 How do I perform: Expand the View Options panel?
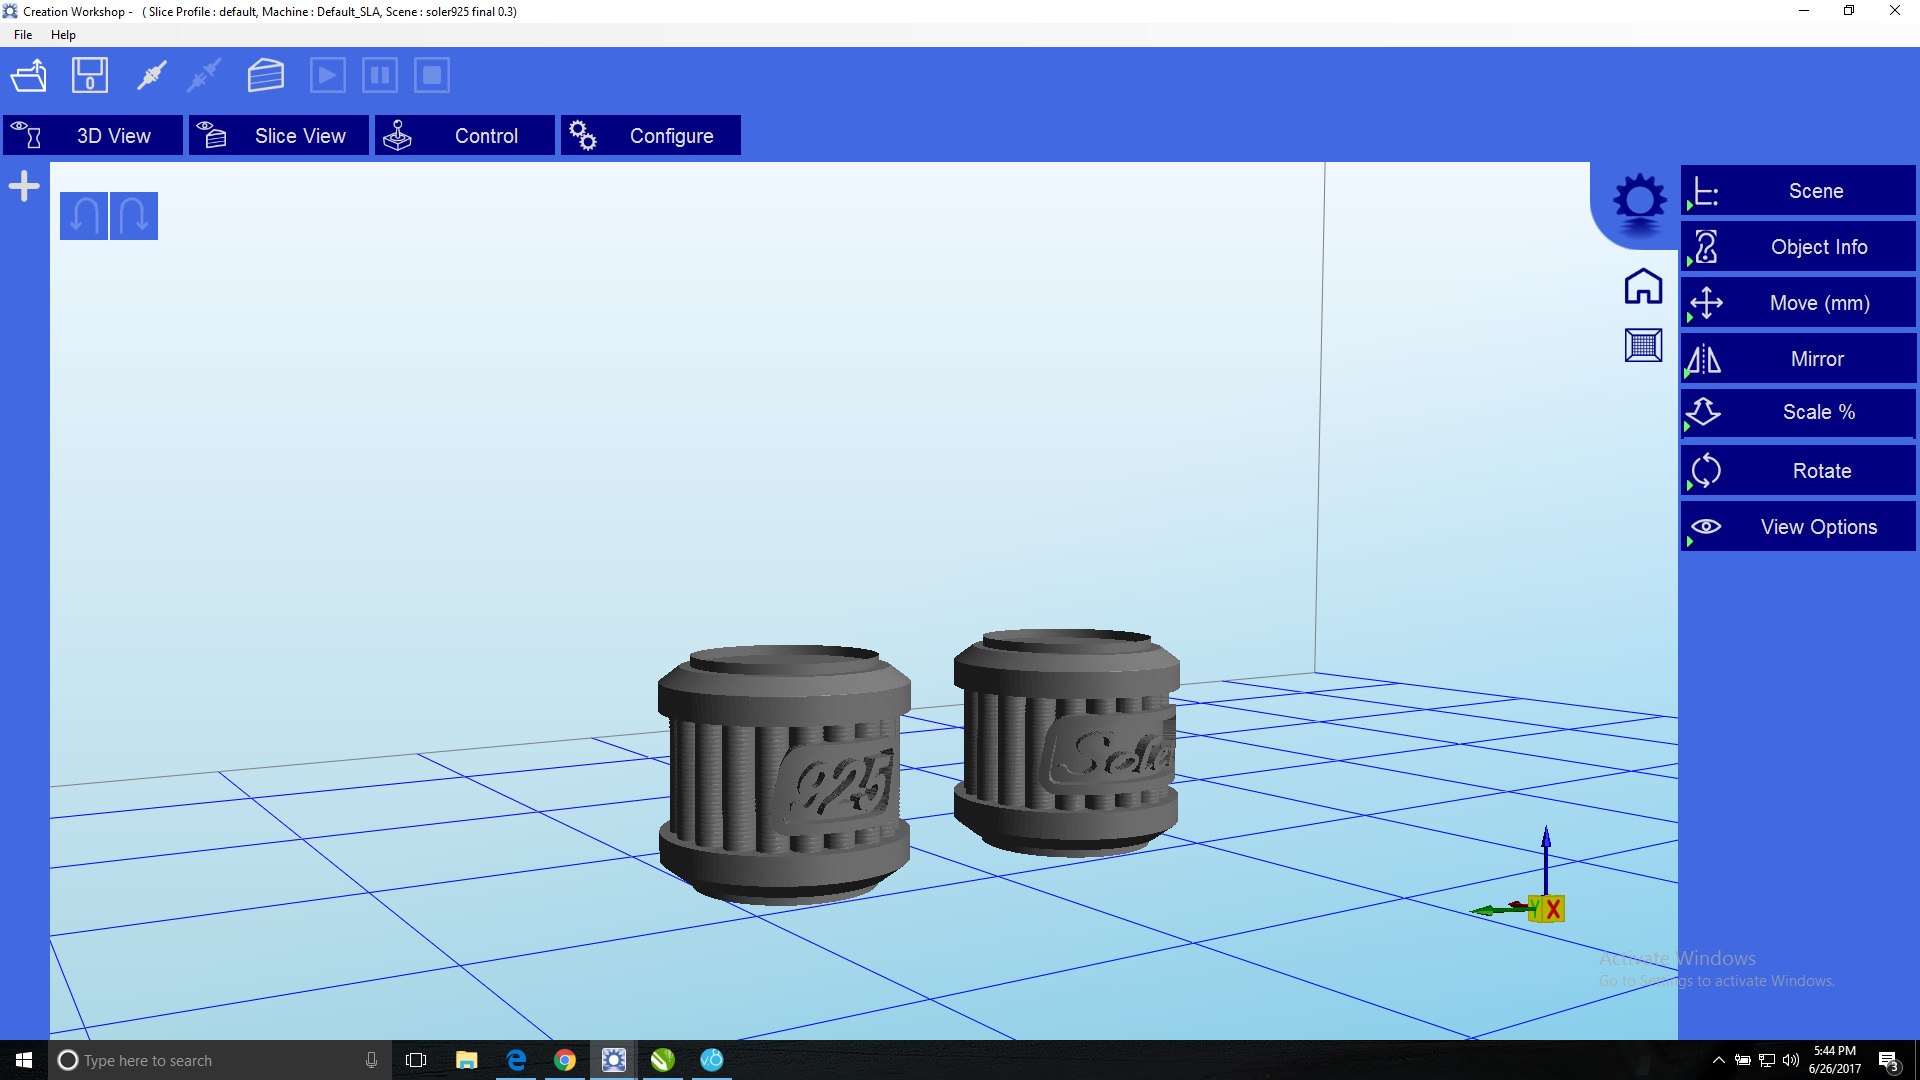[1798, 527]
